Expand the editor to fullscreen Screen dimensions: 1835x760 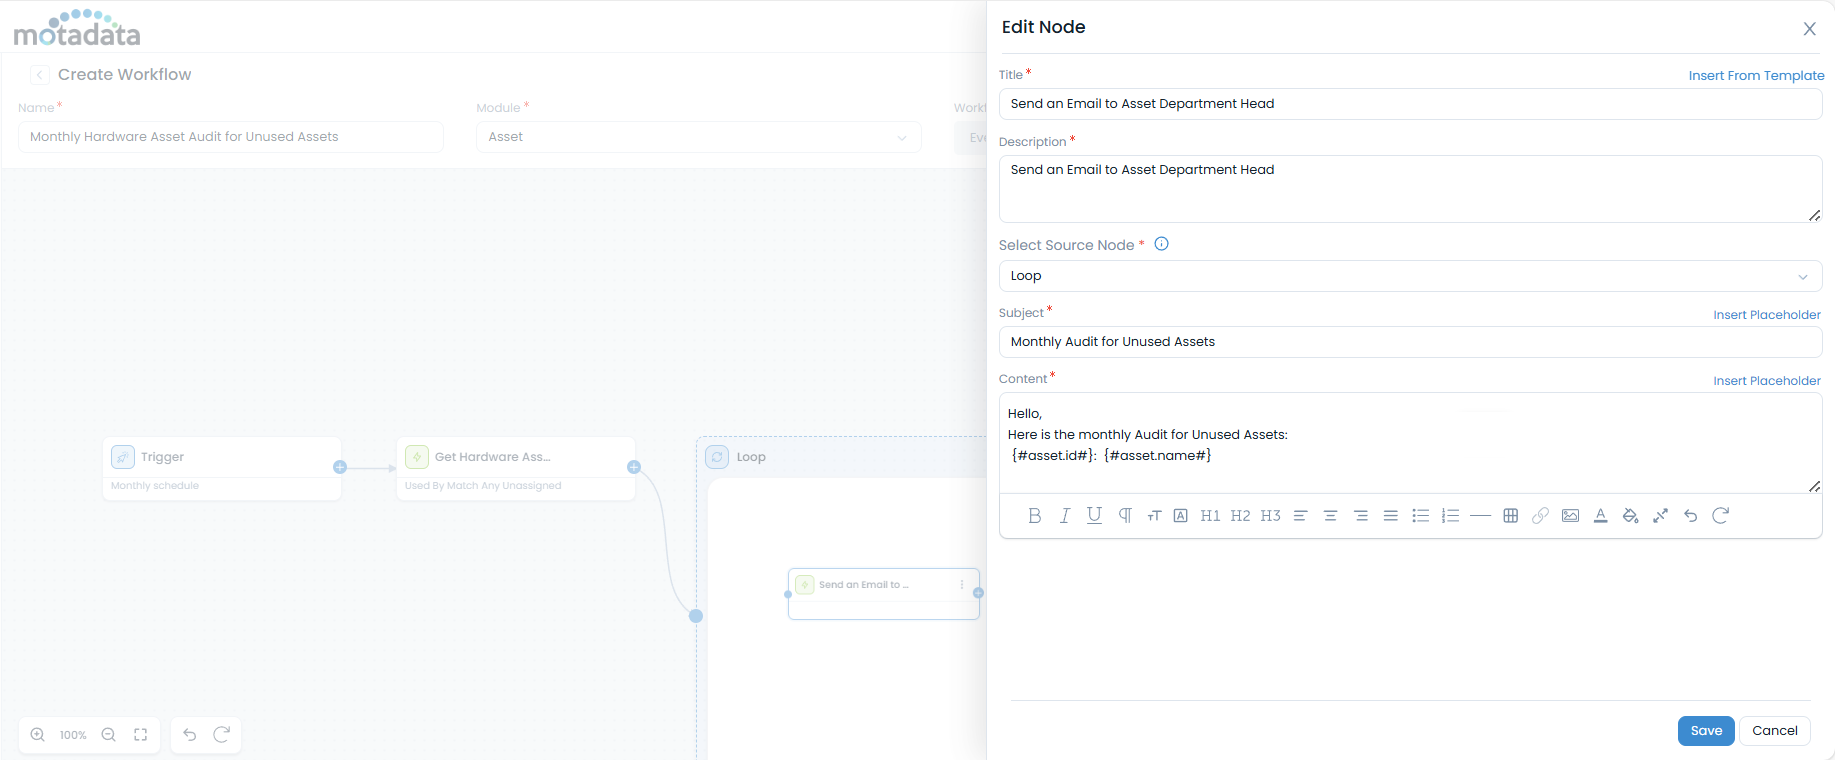click(x=1660, y=516)
